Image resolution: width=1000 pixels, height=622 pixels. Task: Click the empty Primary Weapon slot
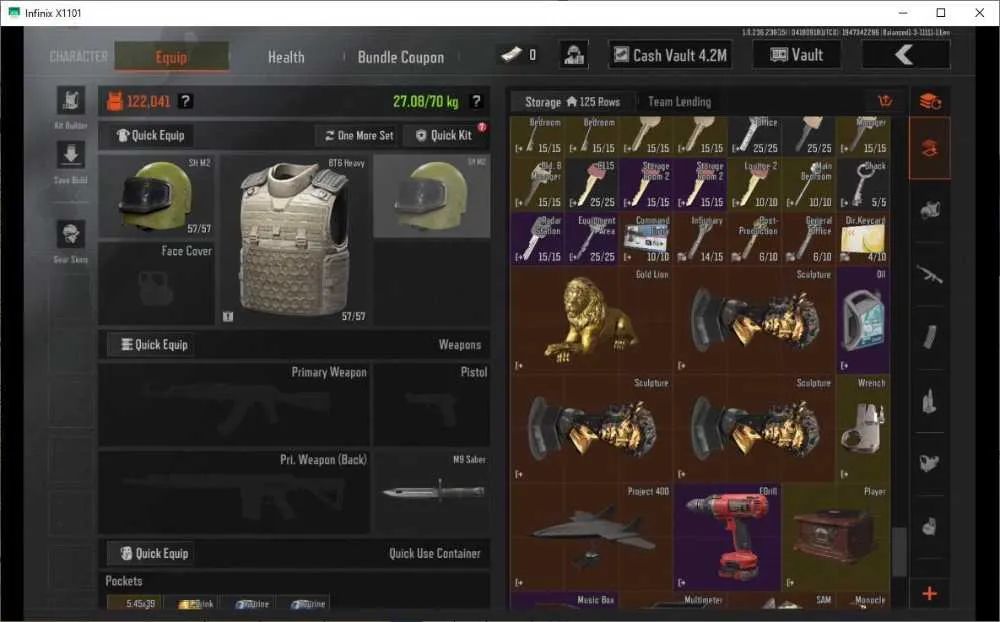pos(233,404)
